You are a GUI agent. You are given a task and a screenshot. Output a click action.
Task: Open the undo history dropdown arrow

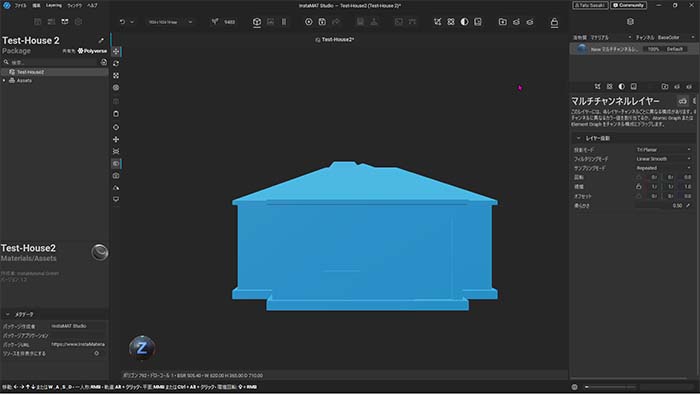click(x=132, y=22)
